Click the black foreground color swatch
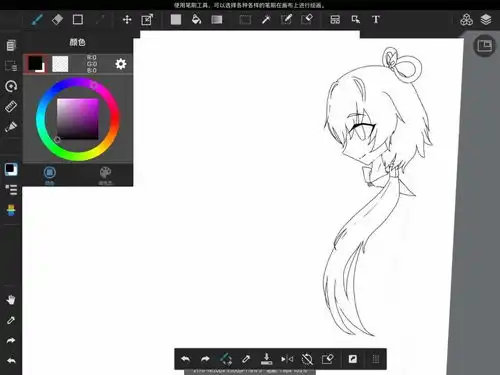The height and width of the screenshot is (375, 500). pyautogui.click(x=35, y=63)
